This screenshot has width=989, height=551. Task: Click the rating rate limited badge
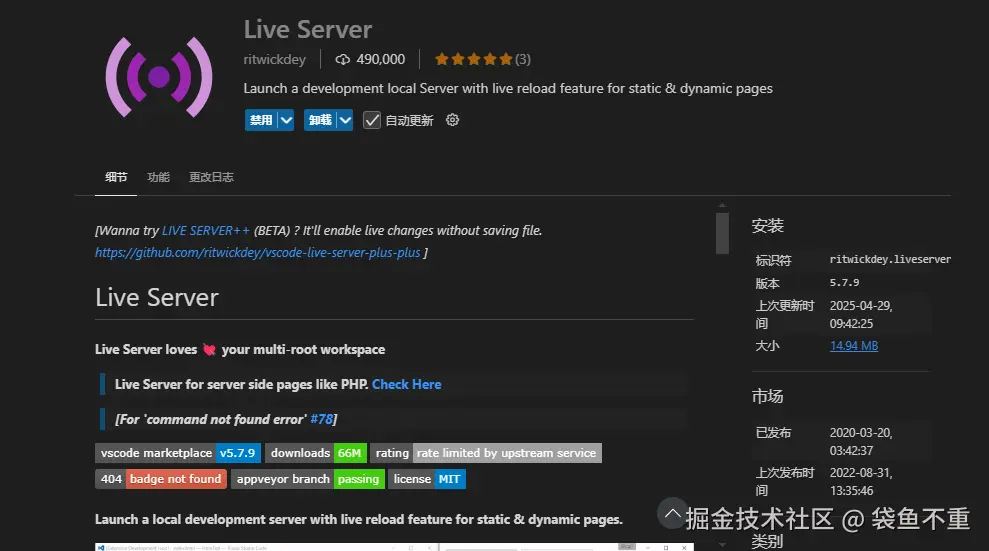tap(486, 453)
